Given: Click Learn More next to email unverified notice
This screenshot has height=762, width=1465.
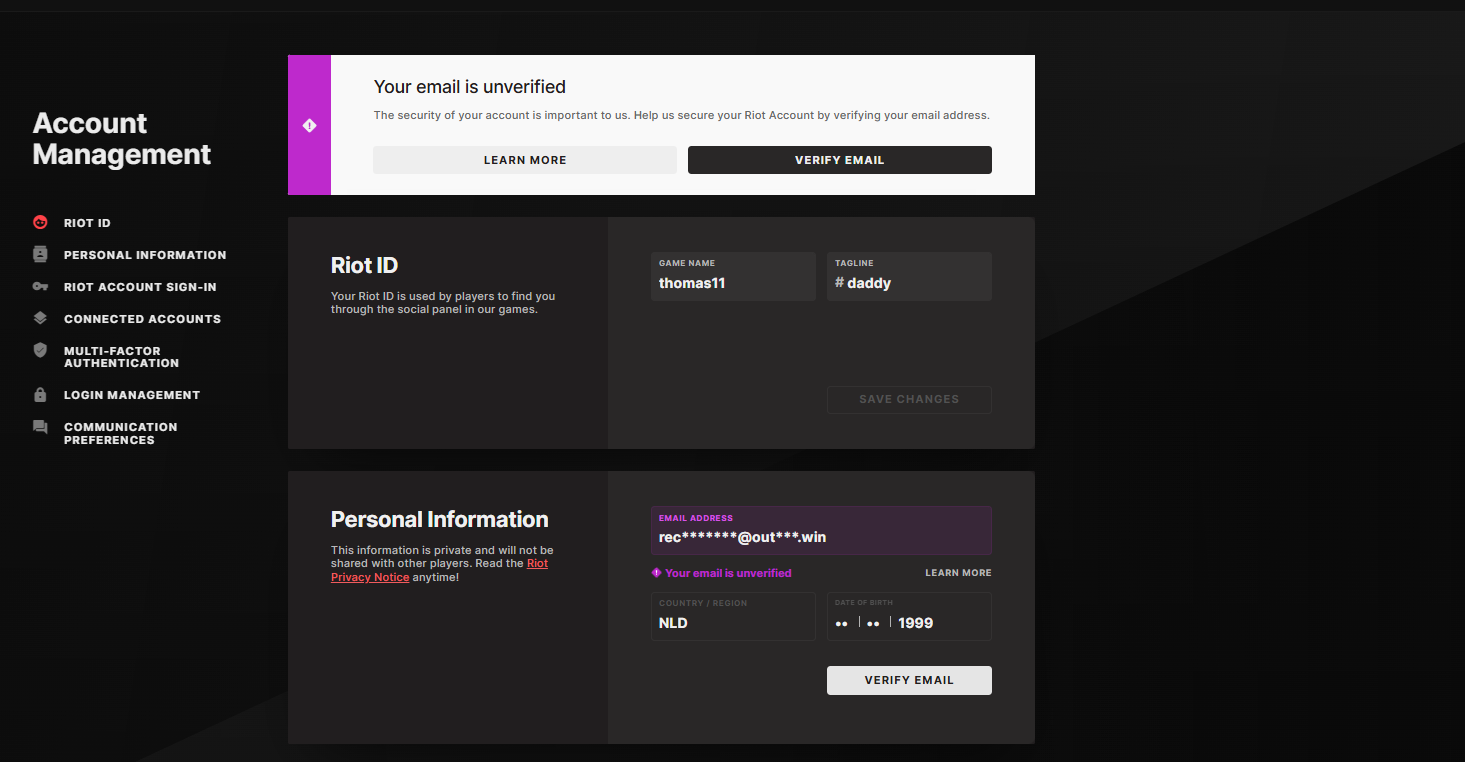Looking at the screenshot, I should tap(958, 573).
